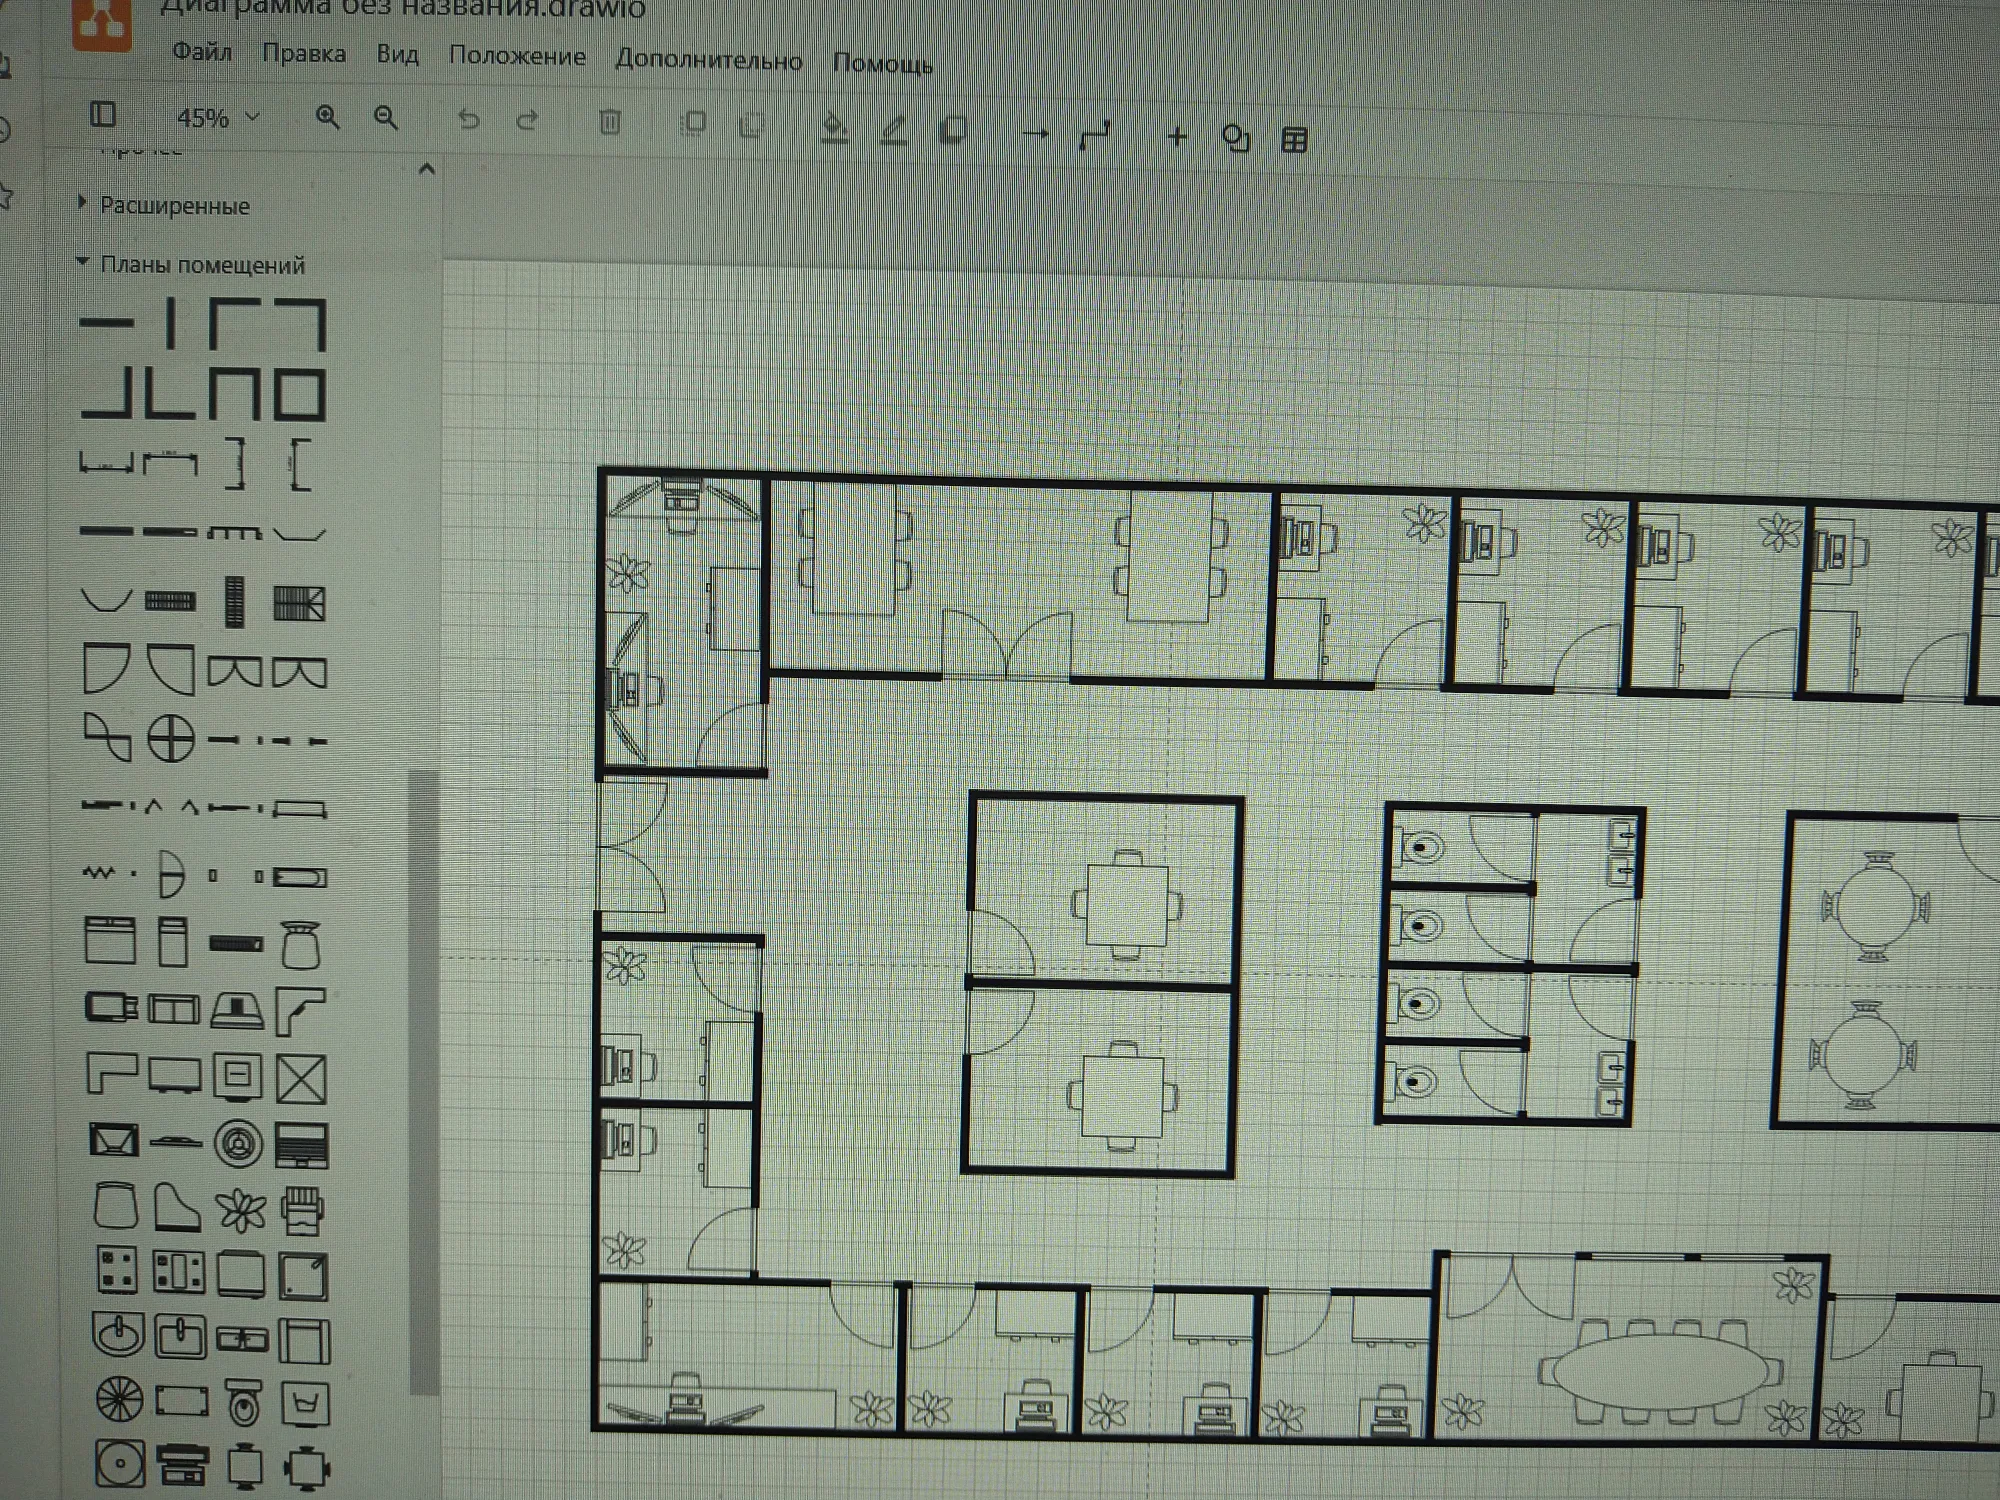Image resolution: width=2000 pixels, height=1500 pixels.
Task: Click the Zoom Out magnifier icon
Action: point(386,119)
